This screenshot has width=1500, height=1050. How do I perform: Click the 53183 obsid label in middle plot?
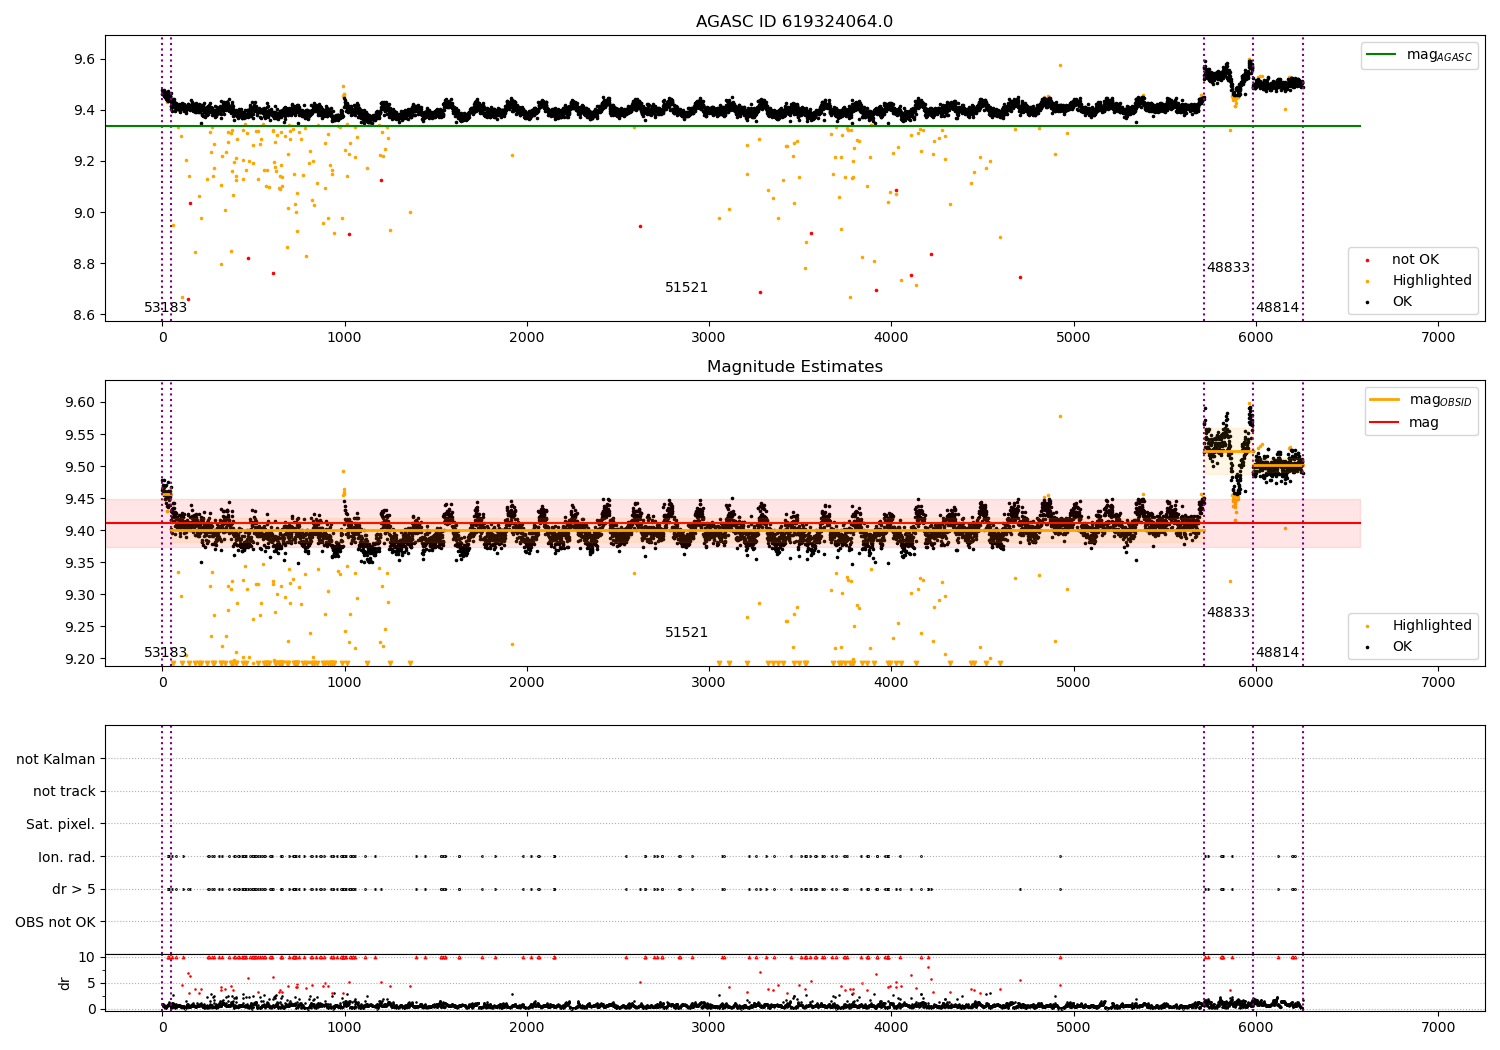coord(166,653)
